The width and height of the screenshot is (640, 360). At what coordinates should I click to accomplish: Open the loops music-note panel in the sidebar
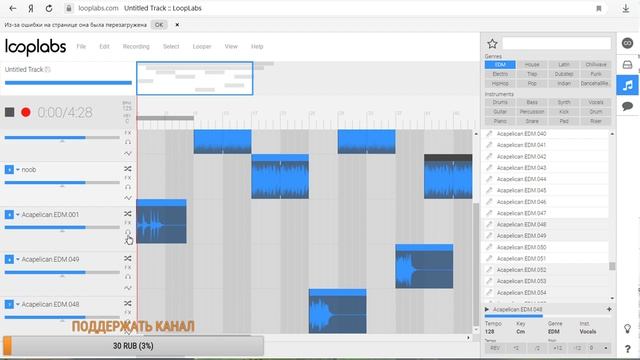coord(628,85)
